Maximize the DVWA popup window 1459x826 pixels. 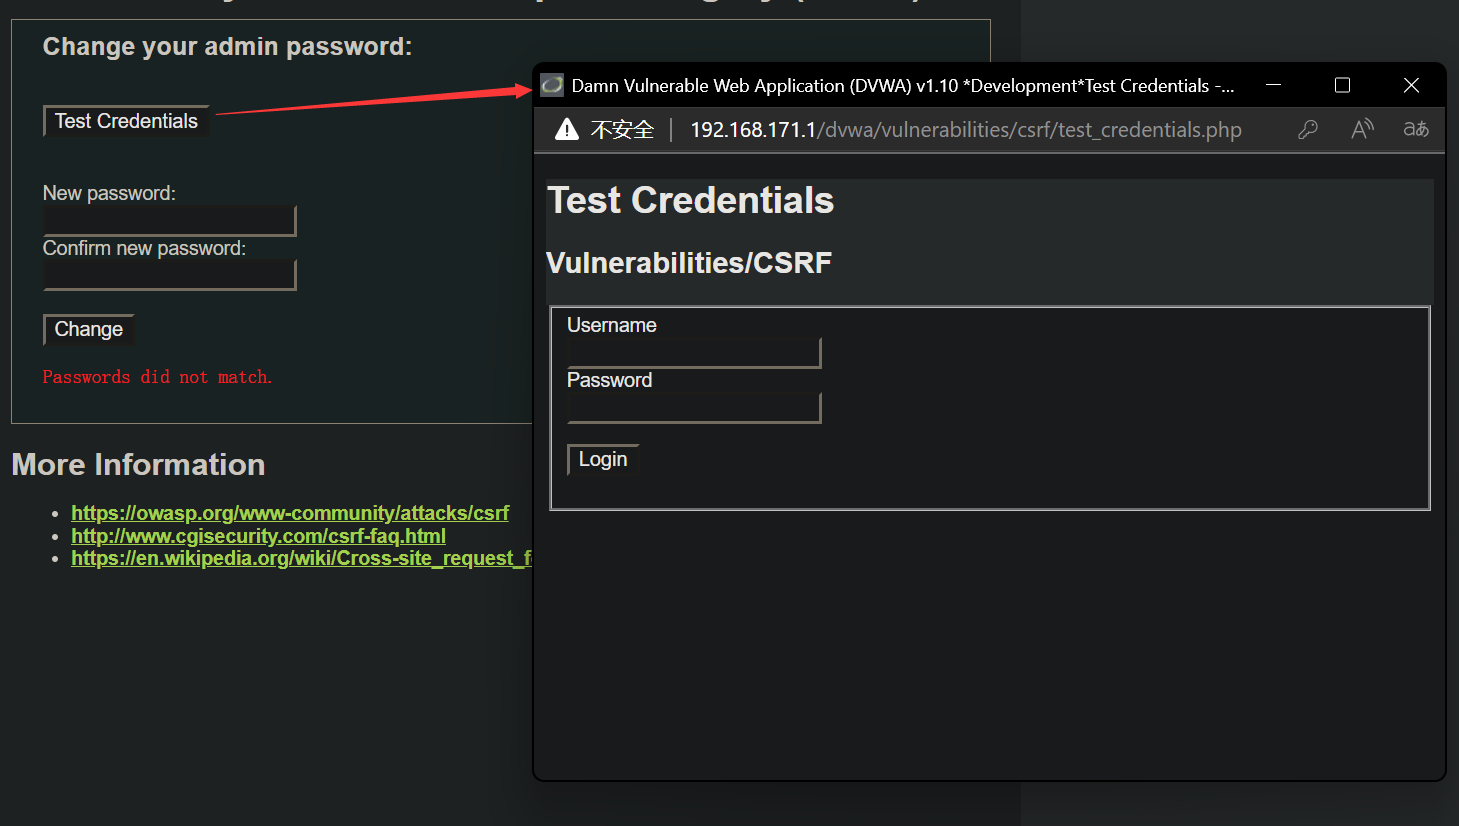click(x=1343, y=85)
